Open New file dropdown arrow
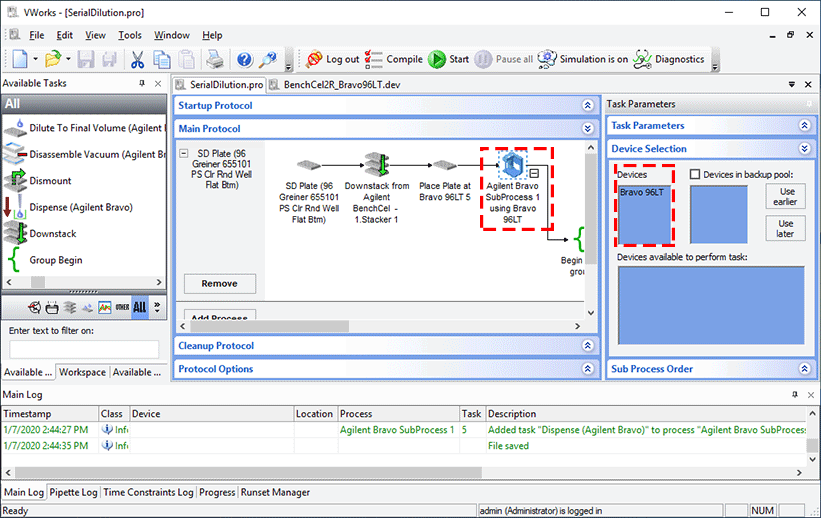 [x=35, y=59]
